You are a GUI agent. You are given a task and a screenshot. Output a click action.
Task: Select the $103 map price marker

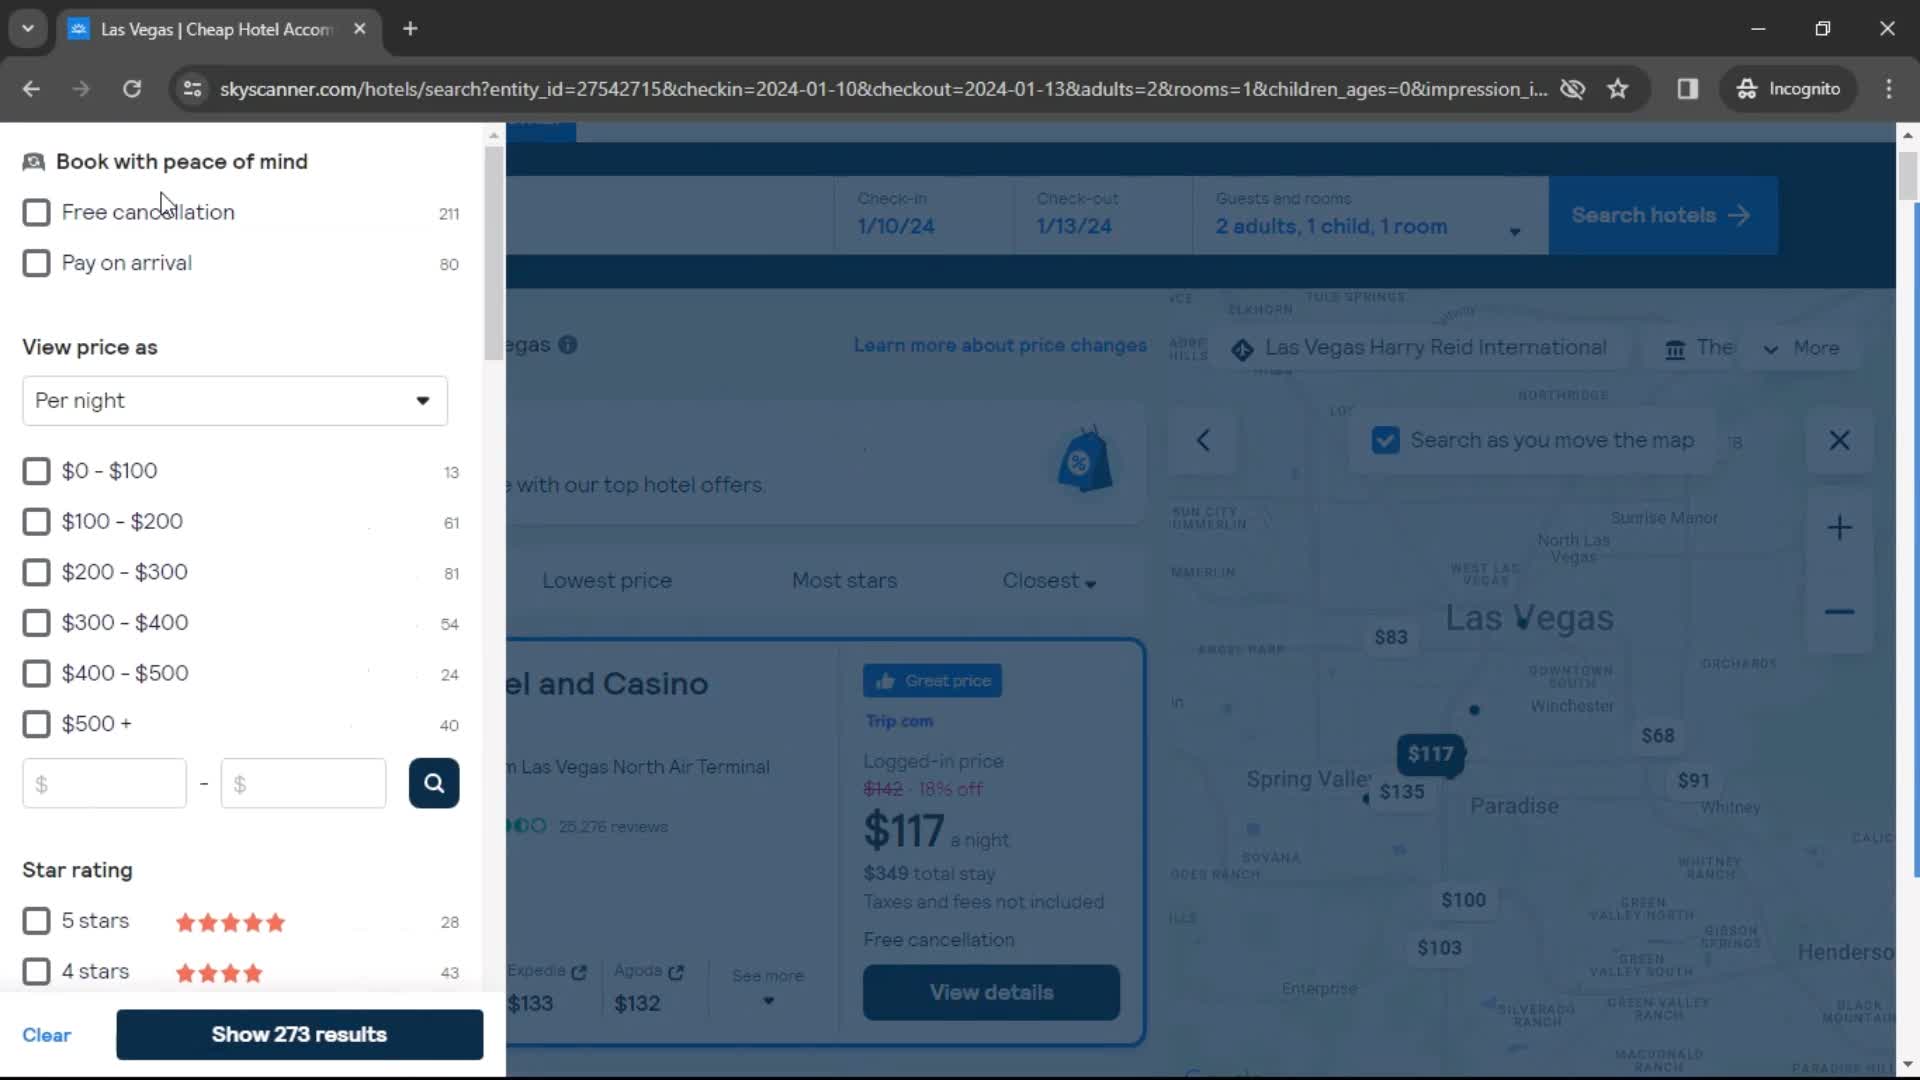(1439, 948)
